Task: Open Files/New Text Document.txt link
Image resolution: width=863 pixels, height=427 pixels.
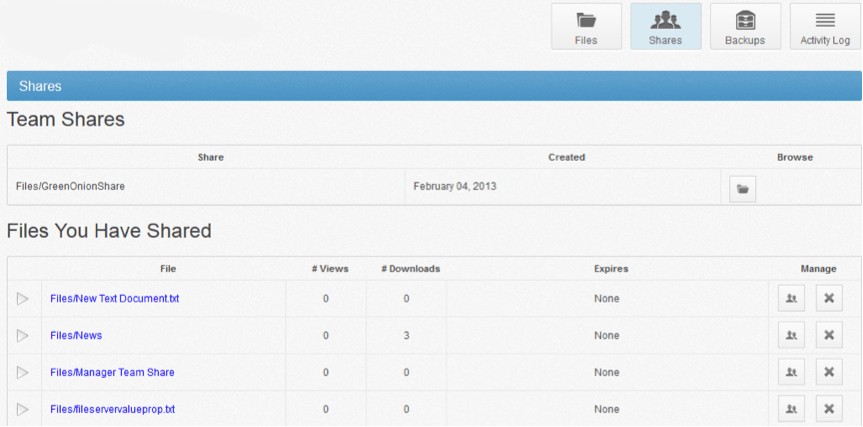Action: [114, 299]
